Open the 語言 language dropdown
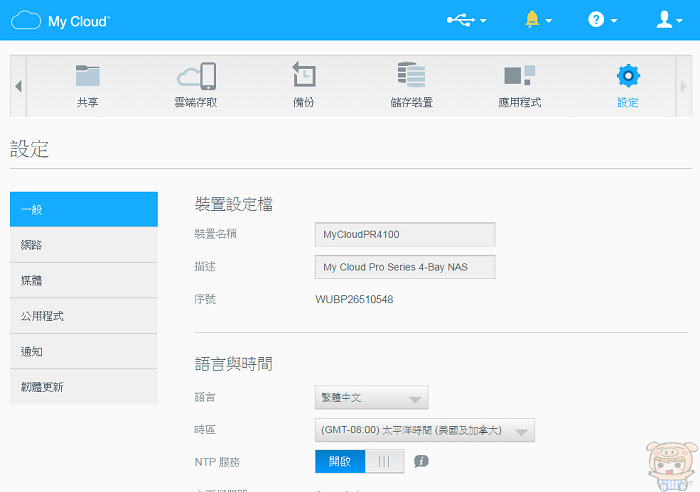 click(371, 397)
